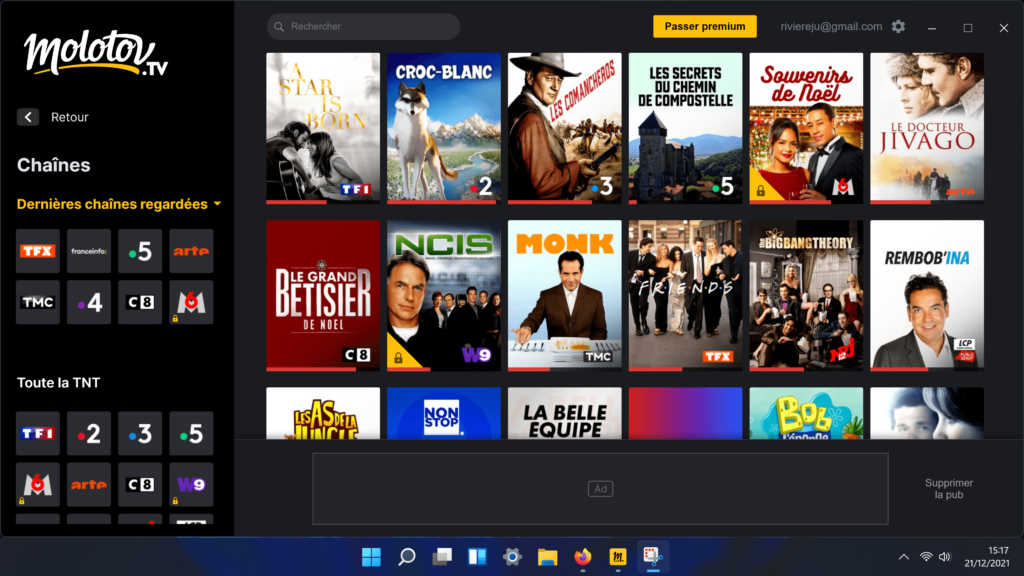1024x576 pixels.
Task: Open the W9 channel tile
Action: tap(191, 485)
